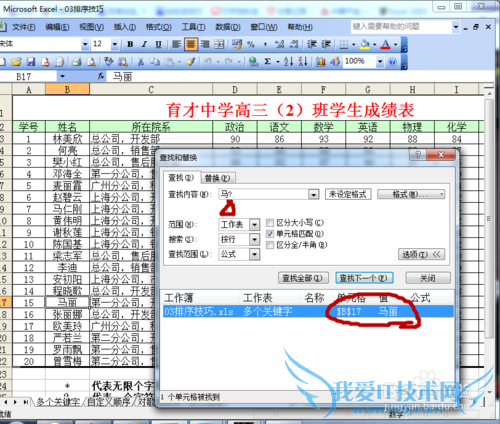This screenshot has height=424, width=500.
Task: Click the increase indent icon
Action: coord(326,44)
